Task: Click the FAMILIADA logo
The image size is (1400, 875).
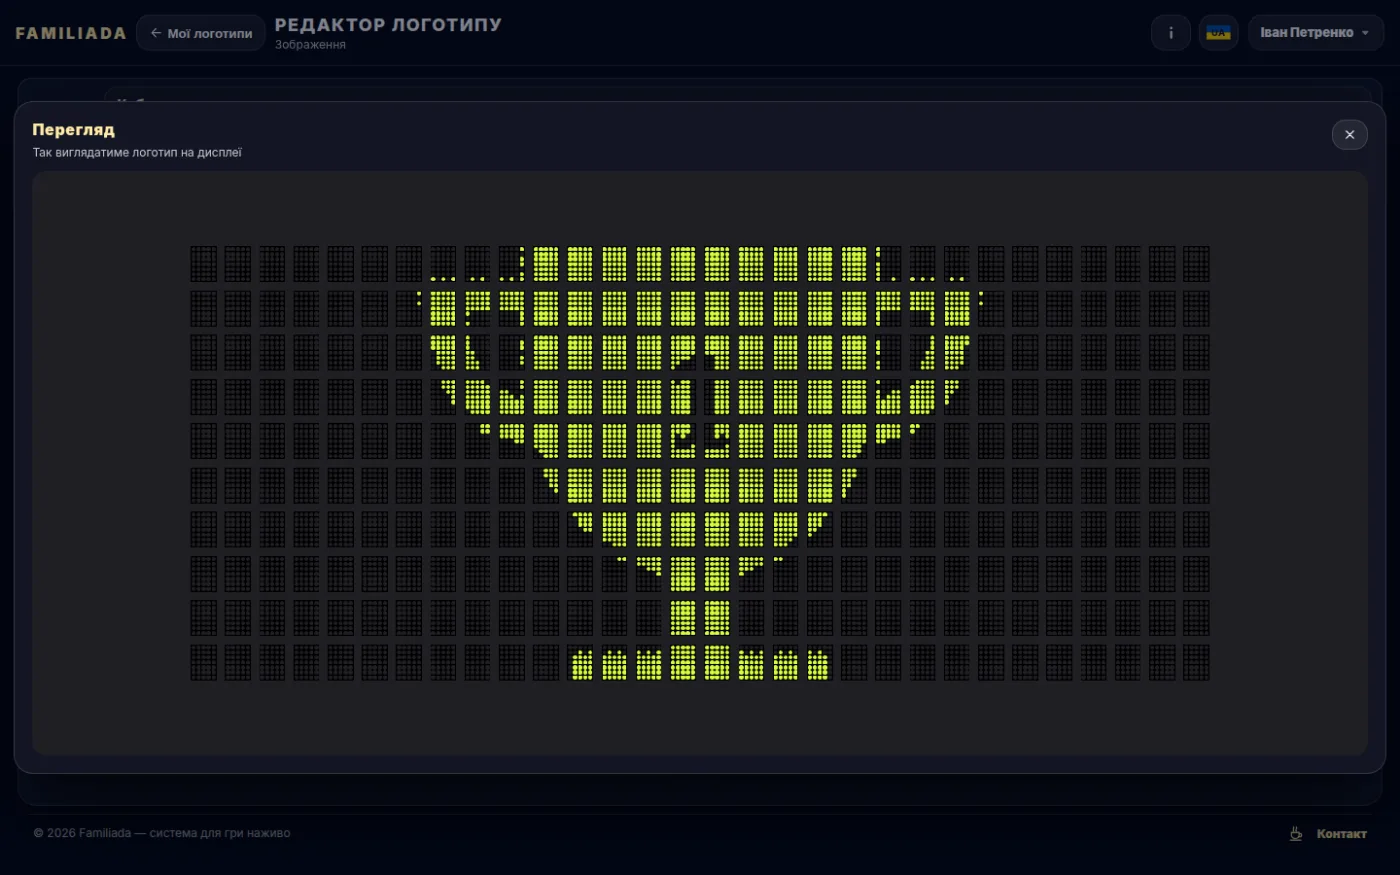Action: [x=71, y=33]
